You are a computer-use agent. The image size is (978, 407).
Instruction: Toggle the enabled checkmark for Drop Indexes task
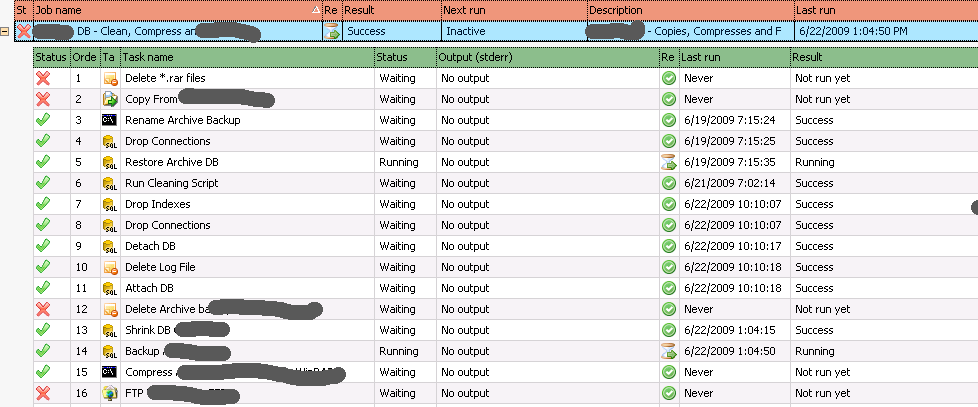point(43,204)
